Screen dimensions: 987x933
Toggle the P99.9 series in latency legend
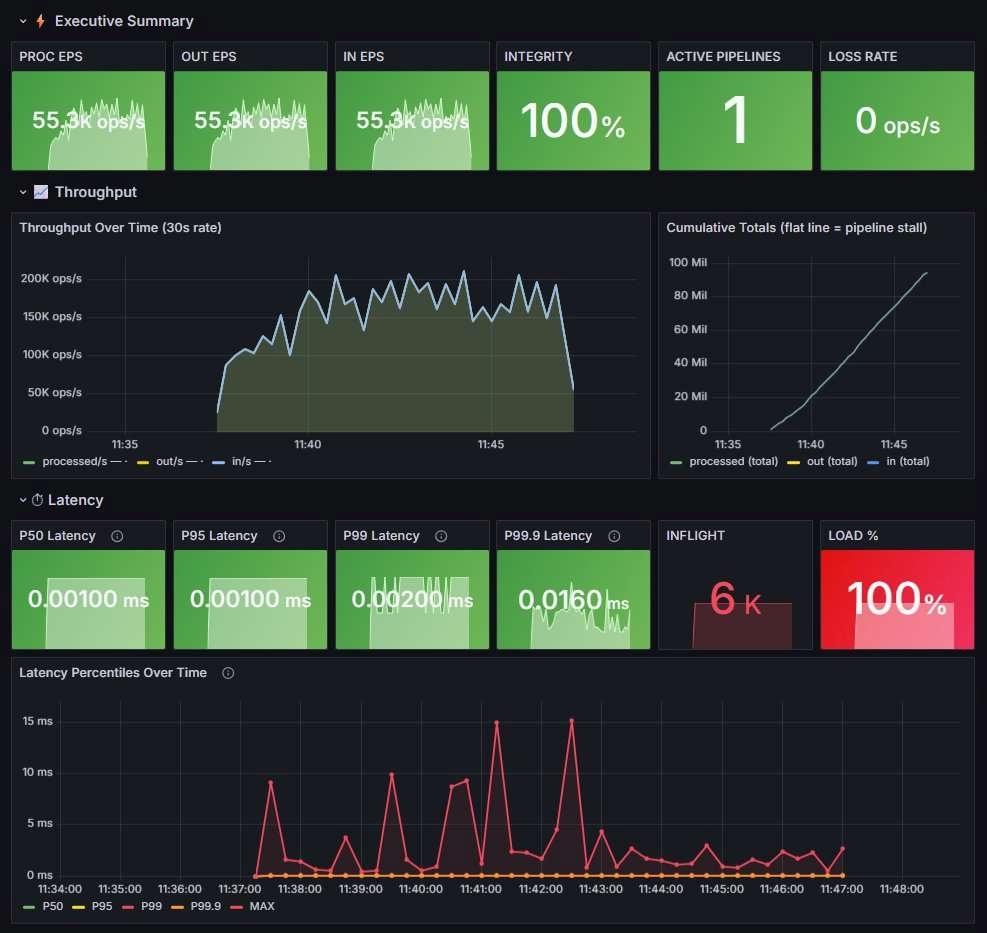tap(206, 907)
